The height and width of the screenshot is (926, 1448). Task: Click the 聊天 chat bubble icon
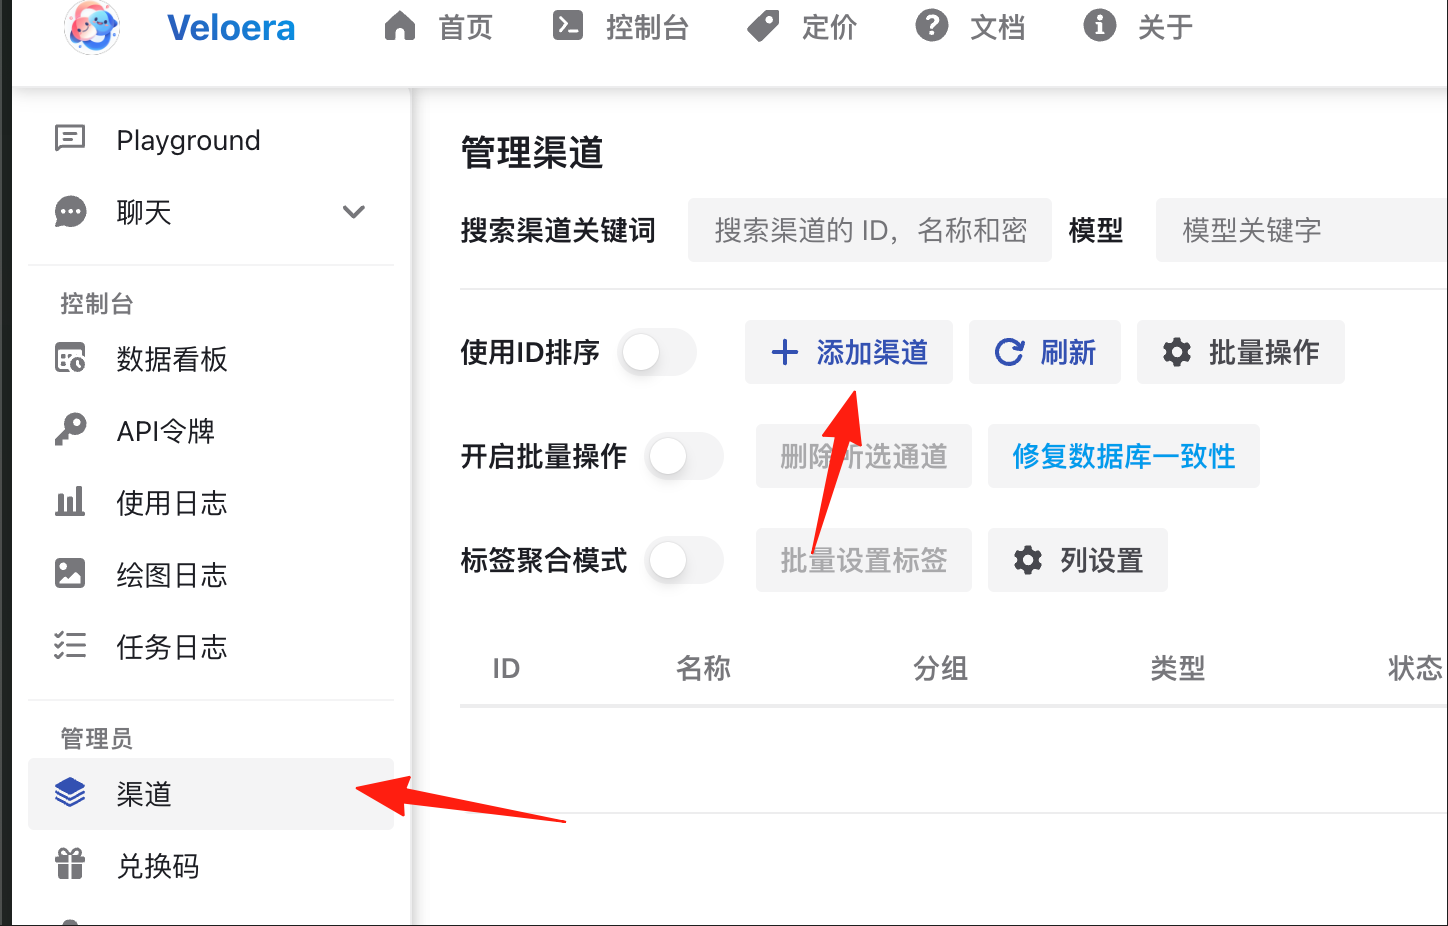click(70, 211)
